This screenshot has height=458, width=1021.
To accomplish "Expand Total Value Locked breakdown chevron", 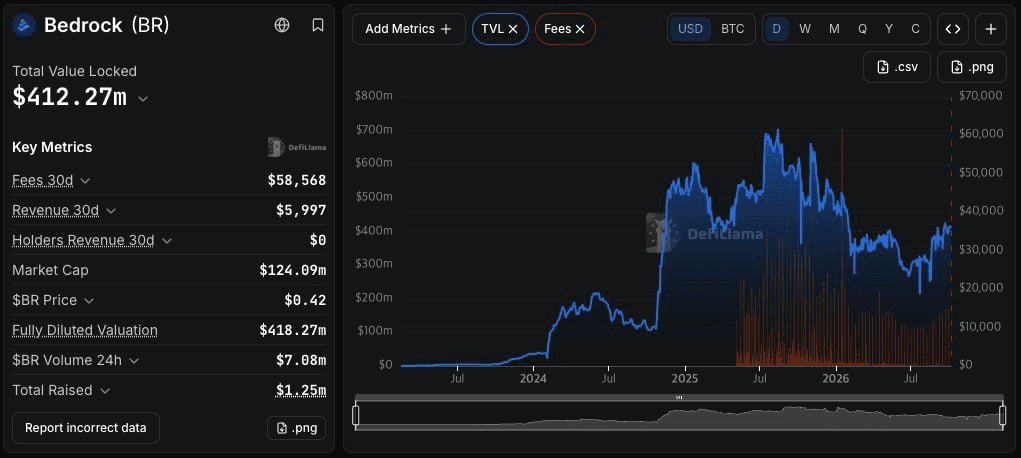I will (x=143, y=99).
